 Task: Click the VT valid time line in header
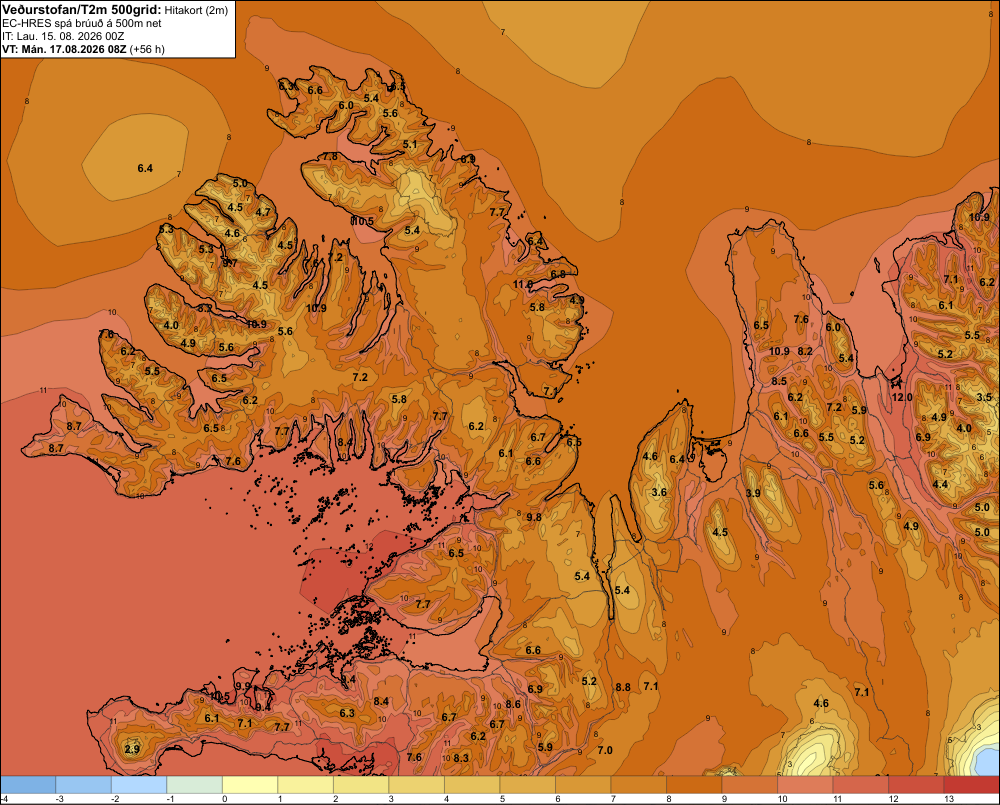(x=83, y=49)
